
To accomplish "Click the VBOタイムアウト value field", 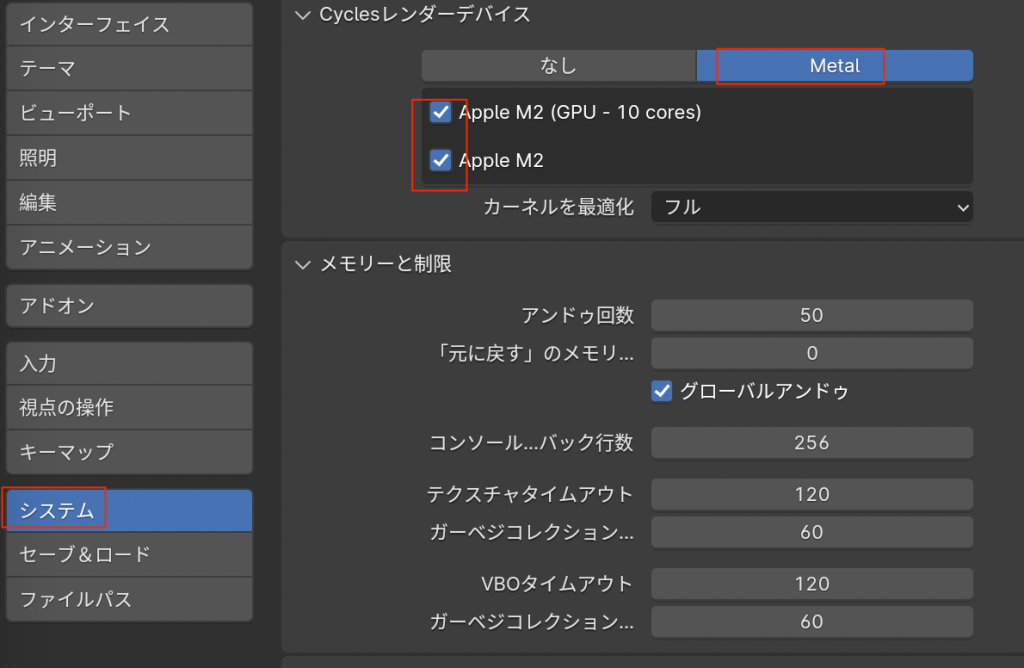I will click(811, 584).
